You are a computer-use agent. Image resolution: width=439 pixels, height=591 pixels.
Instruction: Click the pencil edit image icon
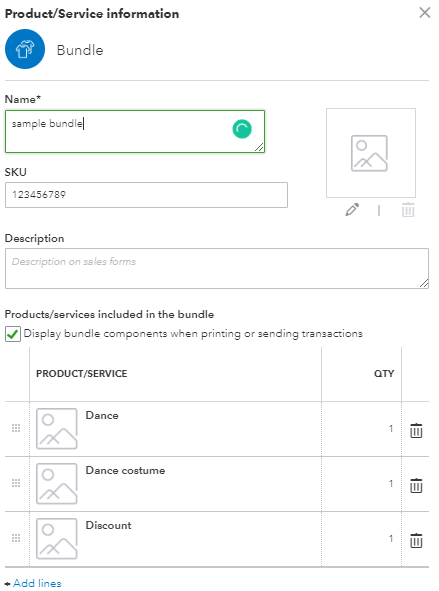click(352, 210)
